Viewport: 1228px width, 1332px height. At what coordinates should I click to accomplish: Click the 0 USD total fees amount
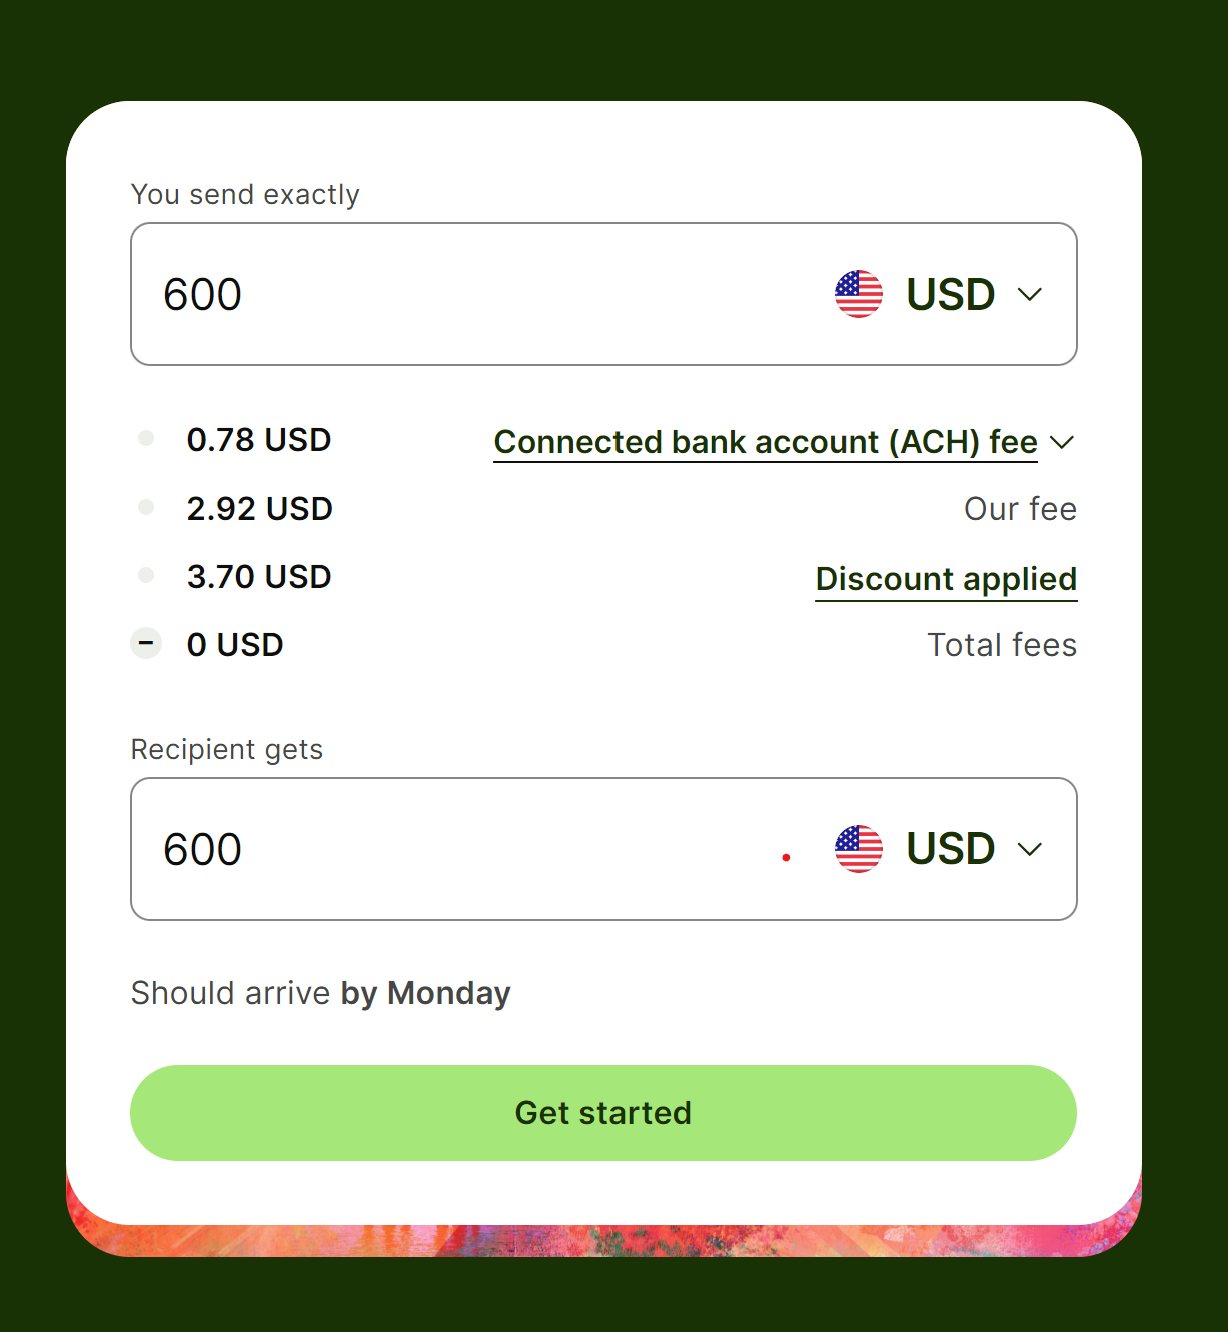coord(235,645)
